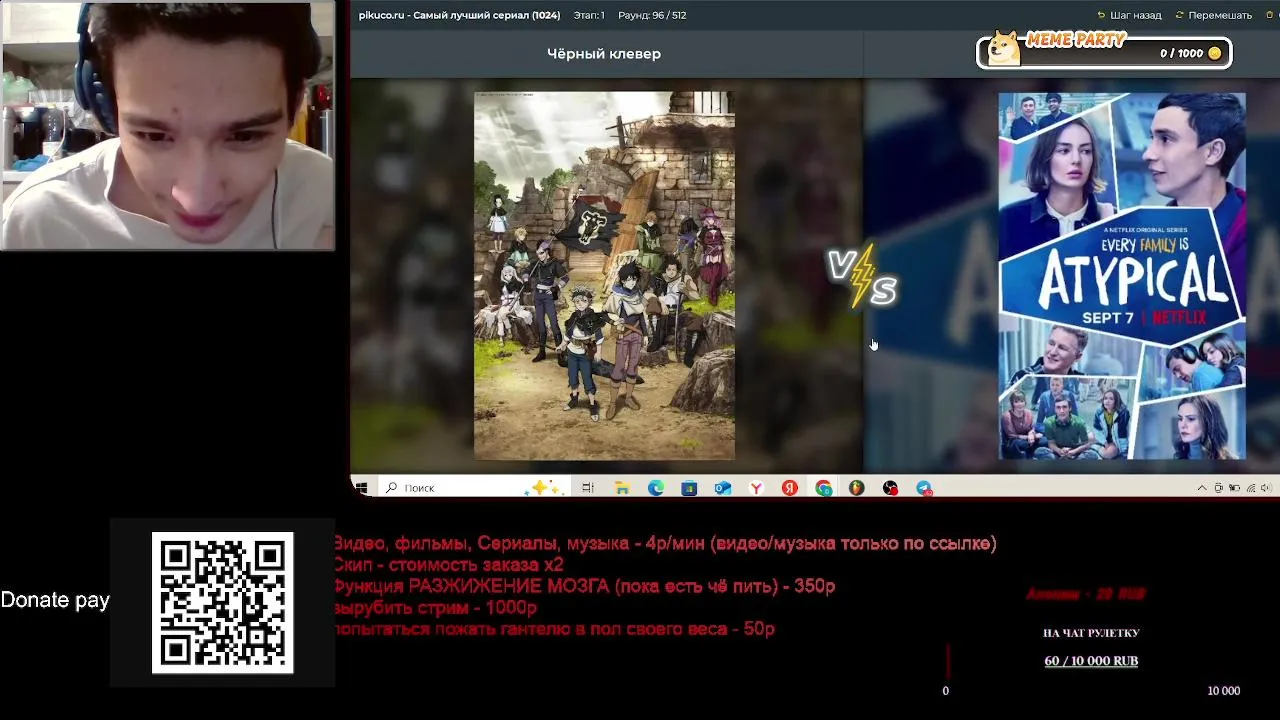Switch to Google Chrome on the taskbar
Image resolution: width=1280 pixels, height=720 pixels.
[x=823, y=488]
